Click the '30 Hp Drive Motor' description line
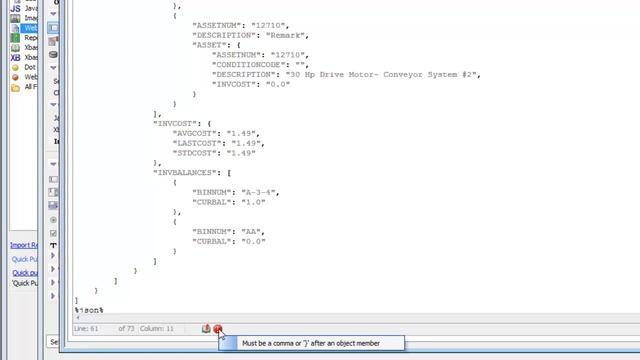 (x=346, y=75)
